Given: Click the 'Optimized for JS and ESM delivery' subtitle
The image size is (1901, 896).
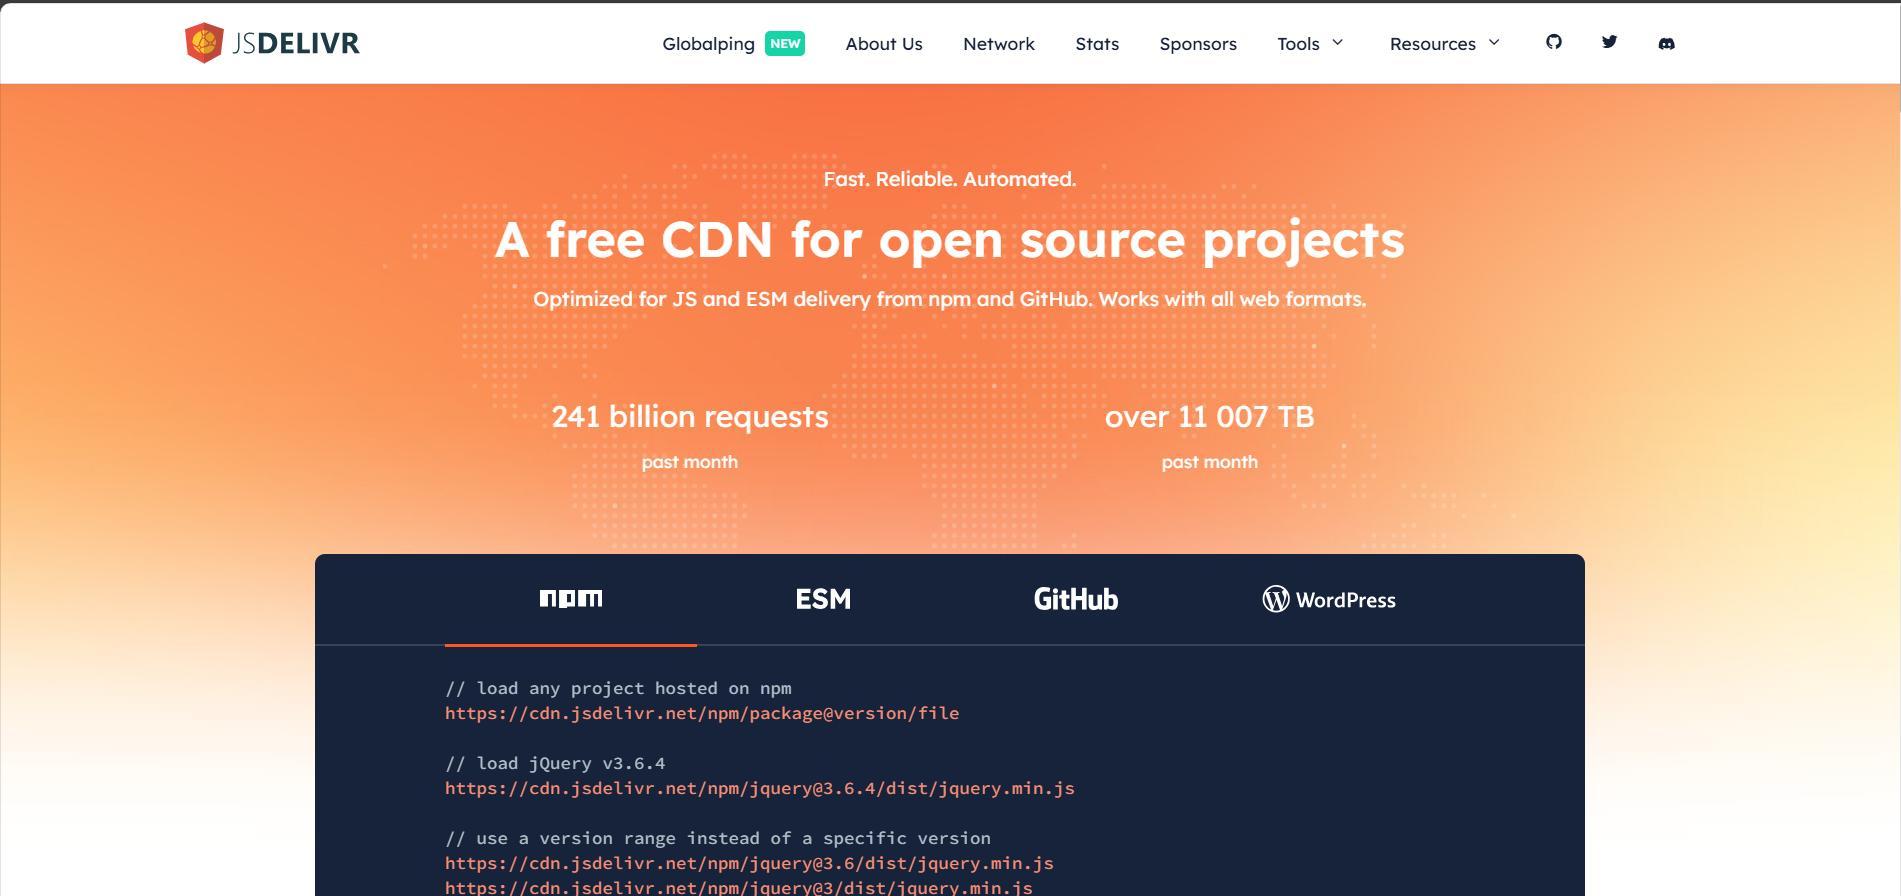Looking at the screenshot, I should pos(950,299).
